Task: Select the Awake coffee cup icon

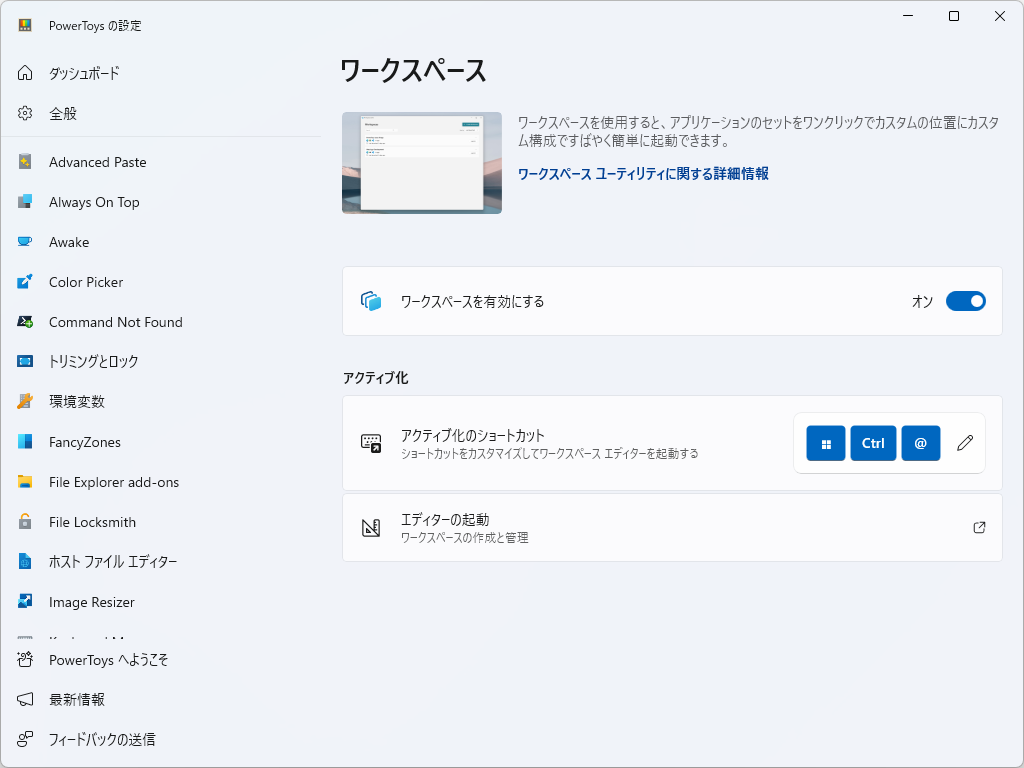Action: [x=24, y=242]
